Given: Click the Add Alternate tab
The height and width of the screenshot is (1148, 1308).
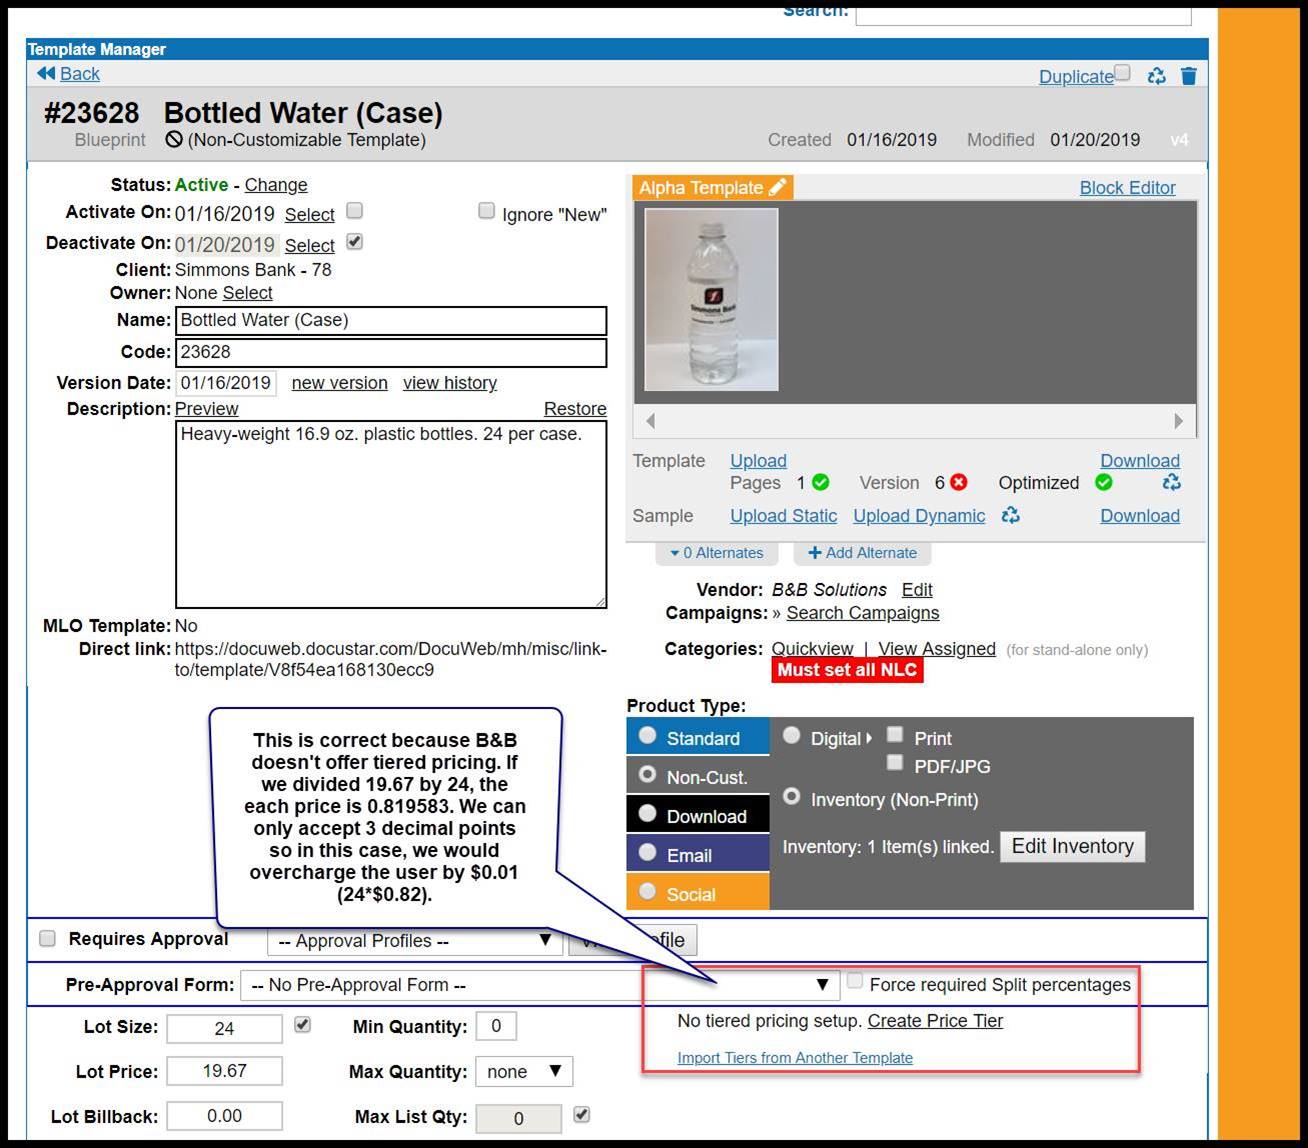Looking at the screenshot, I should 862,553.
